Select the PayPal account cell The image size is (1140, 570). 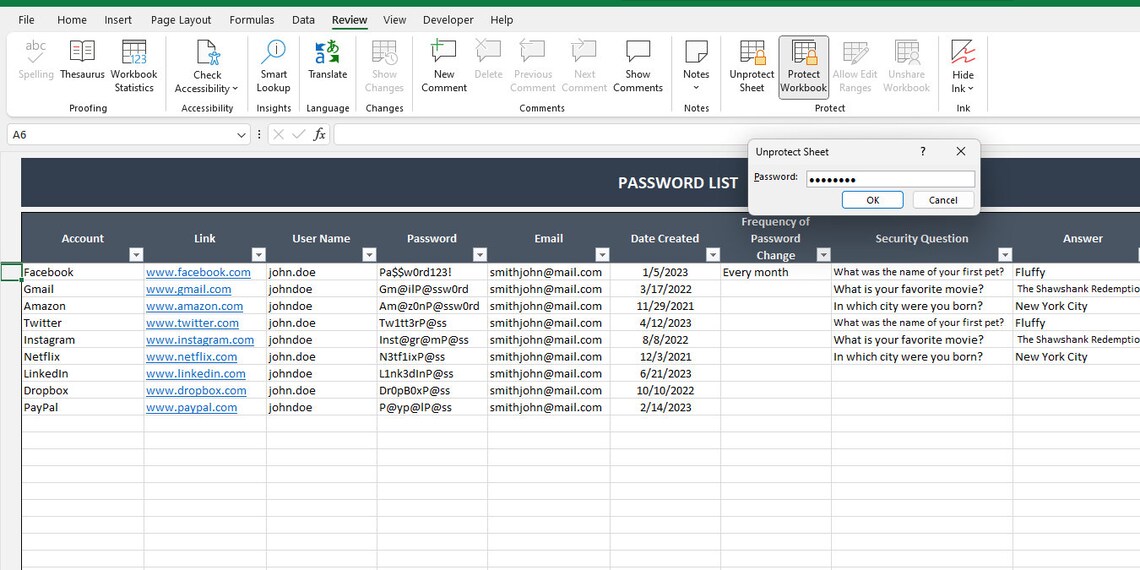pyautogui.click(x=83, y=407)
